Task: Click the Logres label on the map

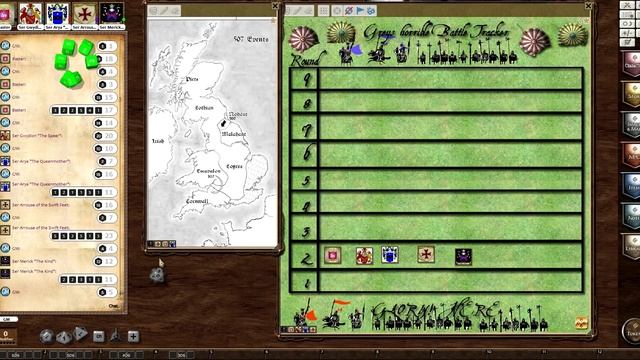Action: 234,167
